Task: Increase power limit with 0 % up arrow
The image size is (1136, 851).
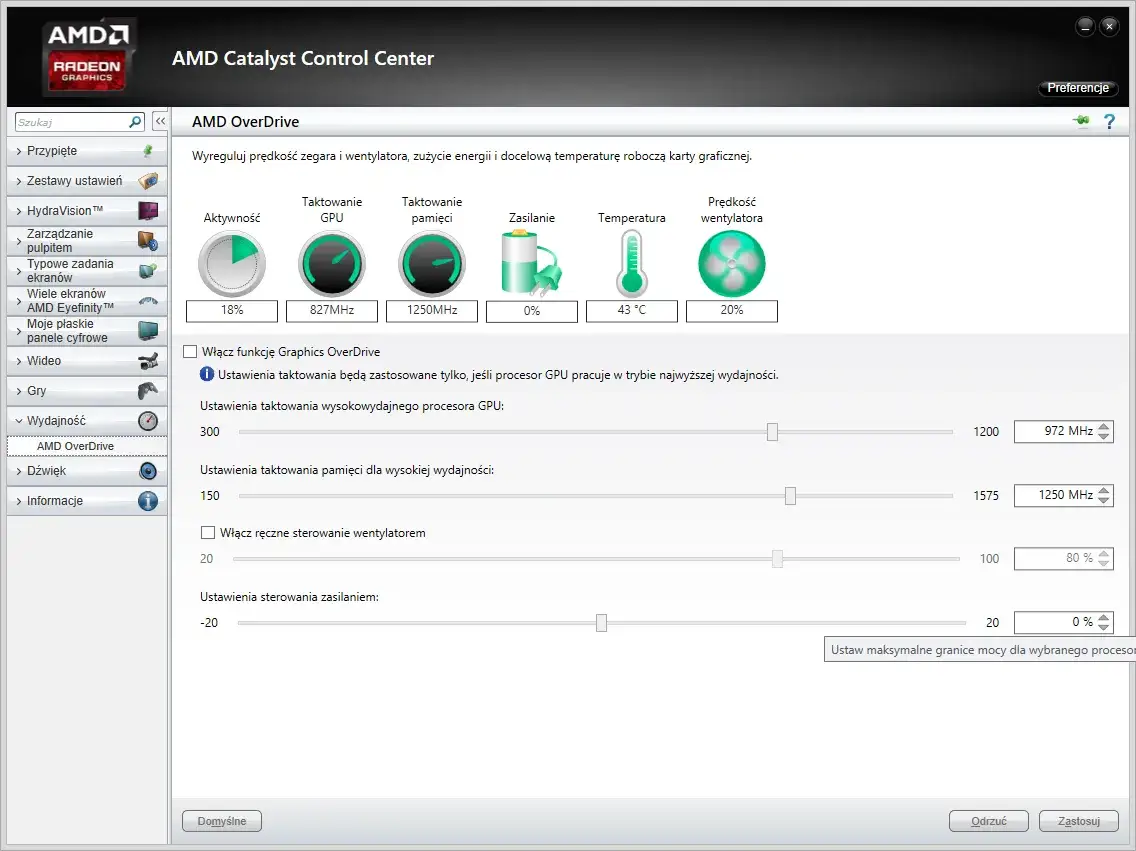Action: 1103,618
